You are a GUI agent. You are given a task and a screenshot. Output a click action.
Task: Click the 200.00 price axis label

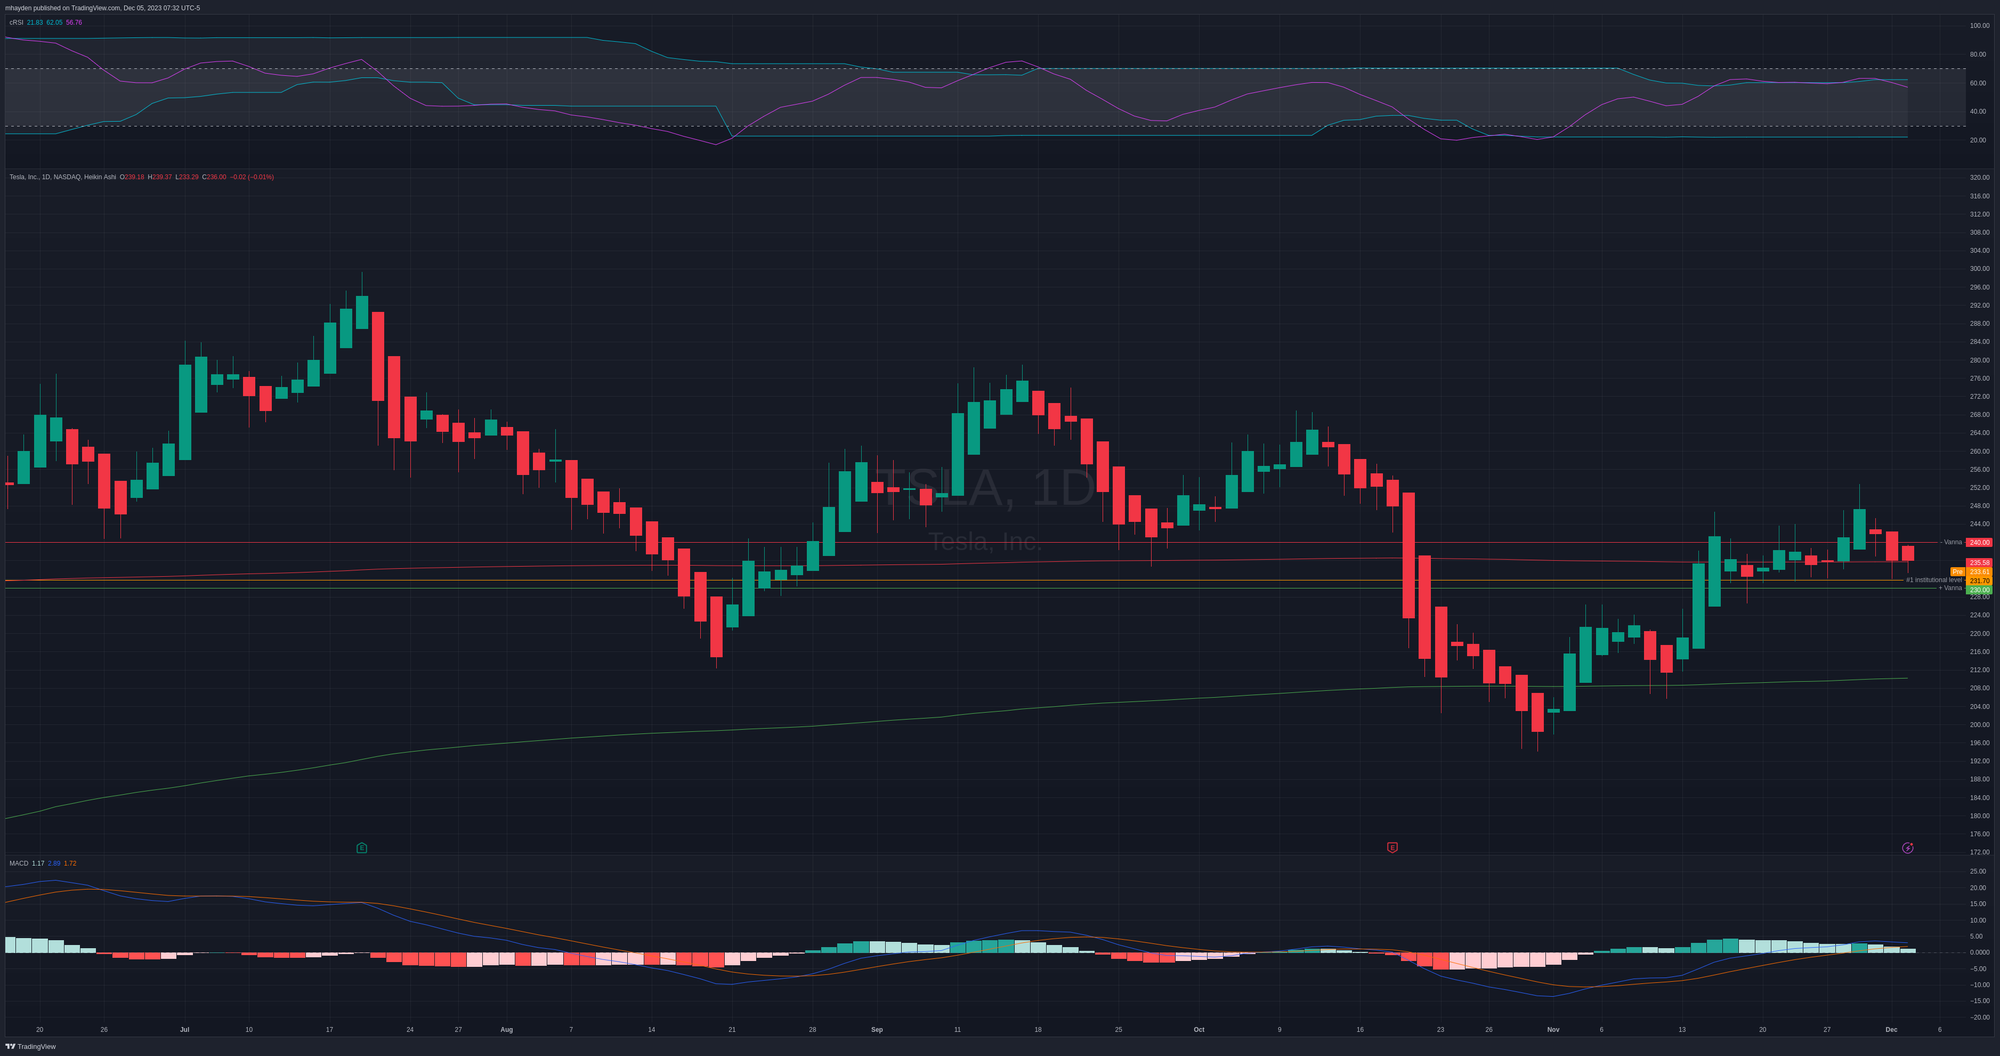pos(1979,725)
